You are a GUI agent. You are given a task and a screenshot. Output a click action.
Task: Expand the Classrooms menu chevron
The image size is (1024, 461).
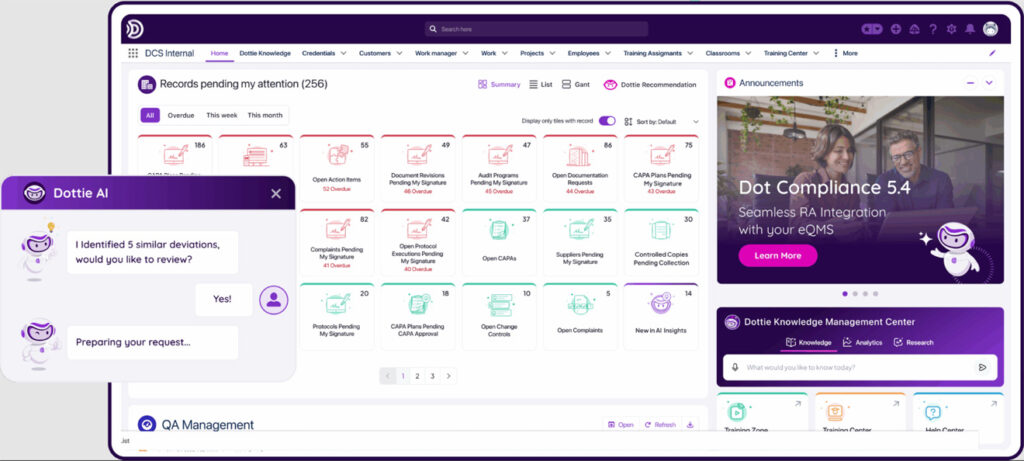(x=748, y=54)
